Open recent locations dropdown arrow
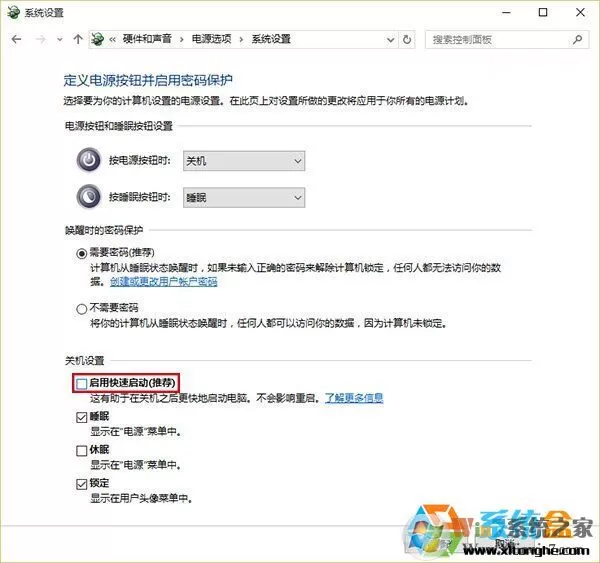The width and height of the screenshot is (600, 563). coord(60,39)
